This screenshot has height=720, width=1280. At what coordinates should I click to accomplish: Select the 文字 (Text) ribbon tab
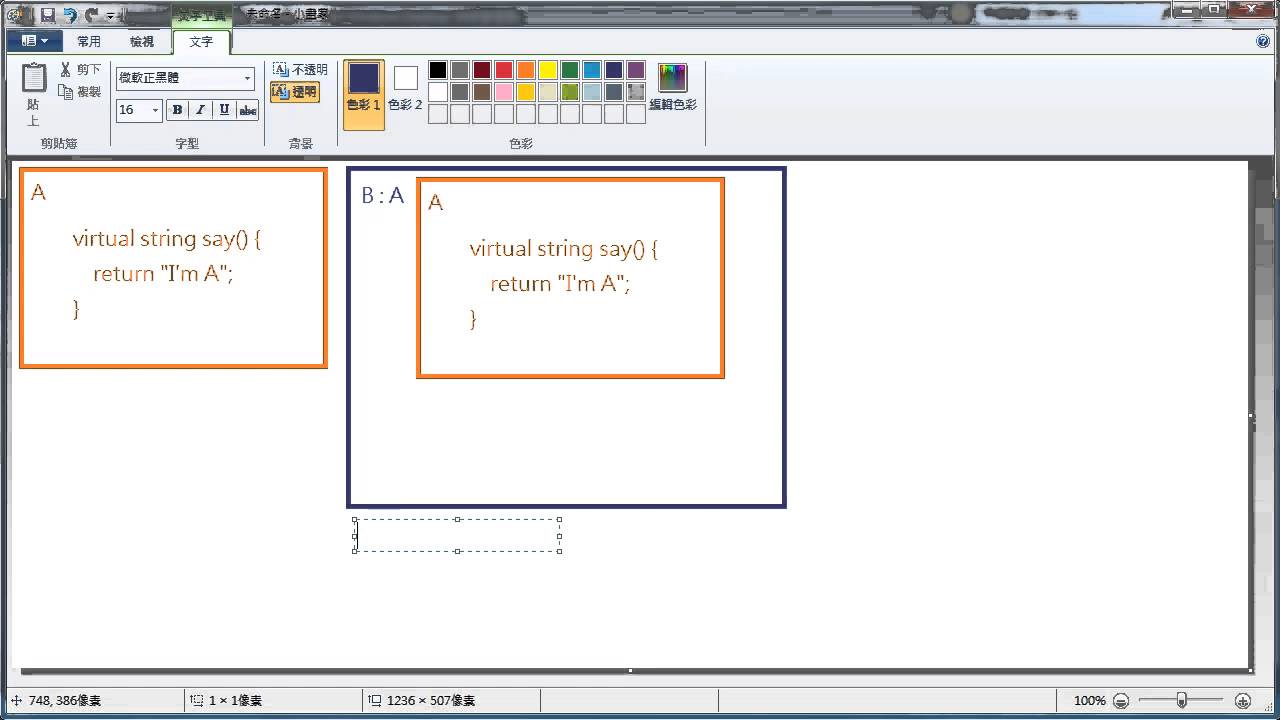tap(201, 42)
